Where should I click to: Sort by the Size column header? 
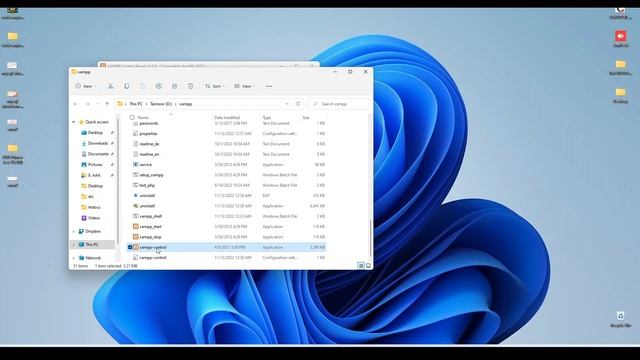(306, 118)
